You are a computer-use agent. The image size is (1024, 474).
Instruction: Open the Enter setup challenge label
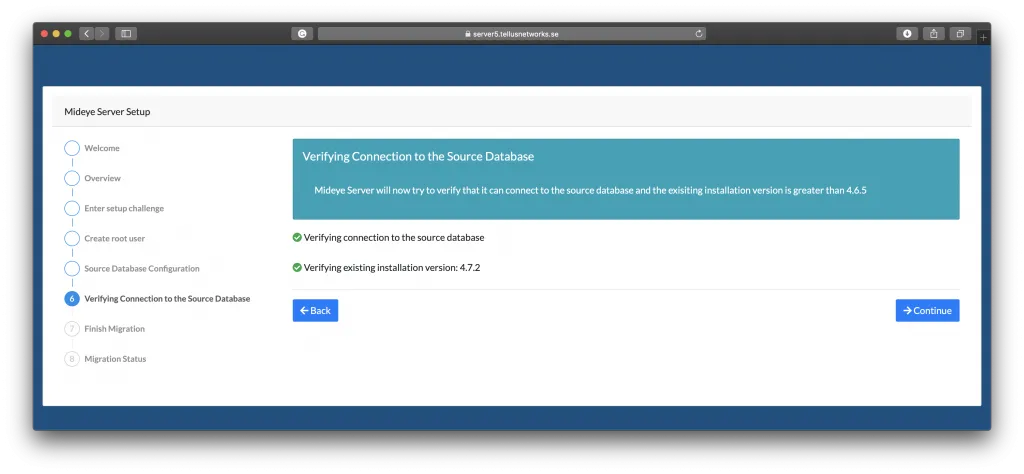point(124,208)
